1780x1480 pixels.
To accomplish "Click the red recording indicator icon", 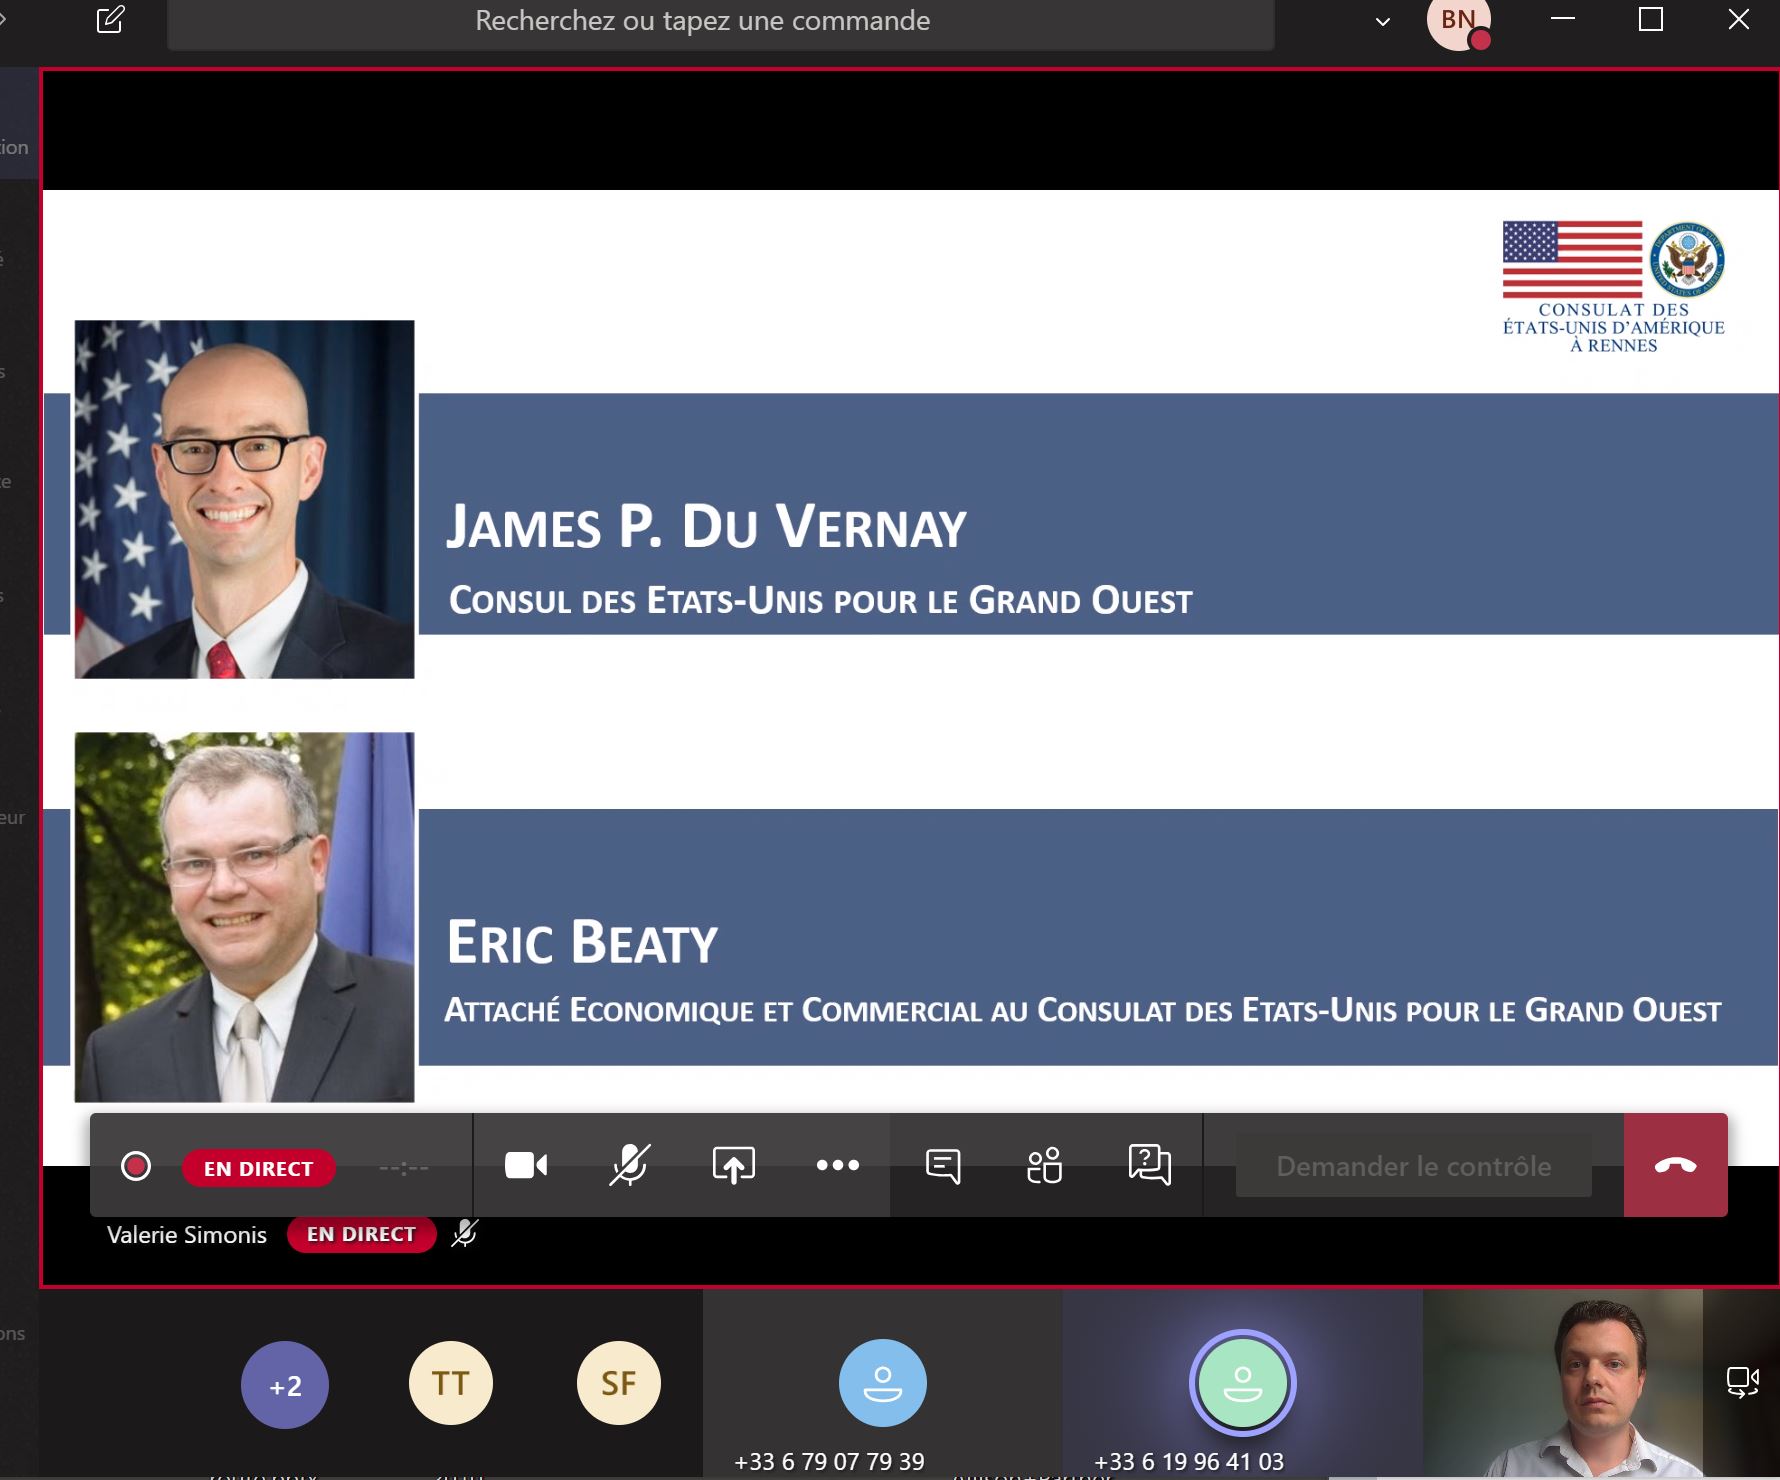I will coord(136,1166).
